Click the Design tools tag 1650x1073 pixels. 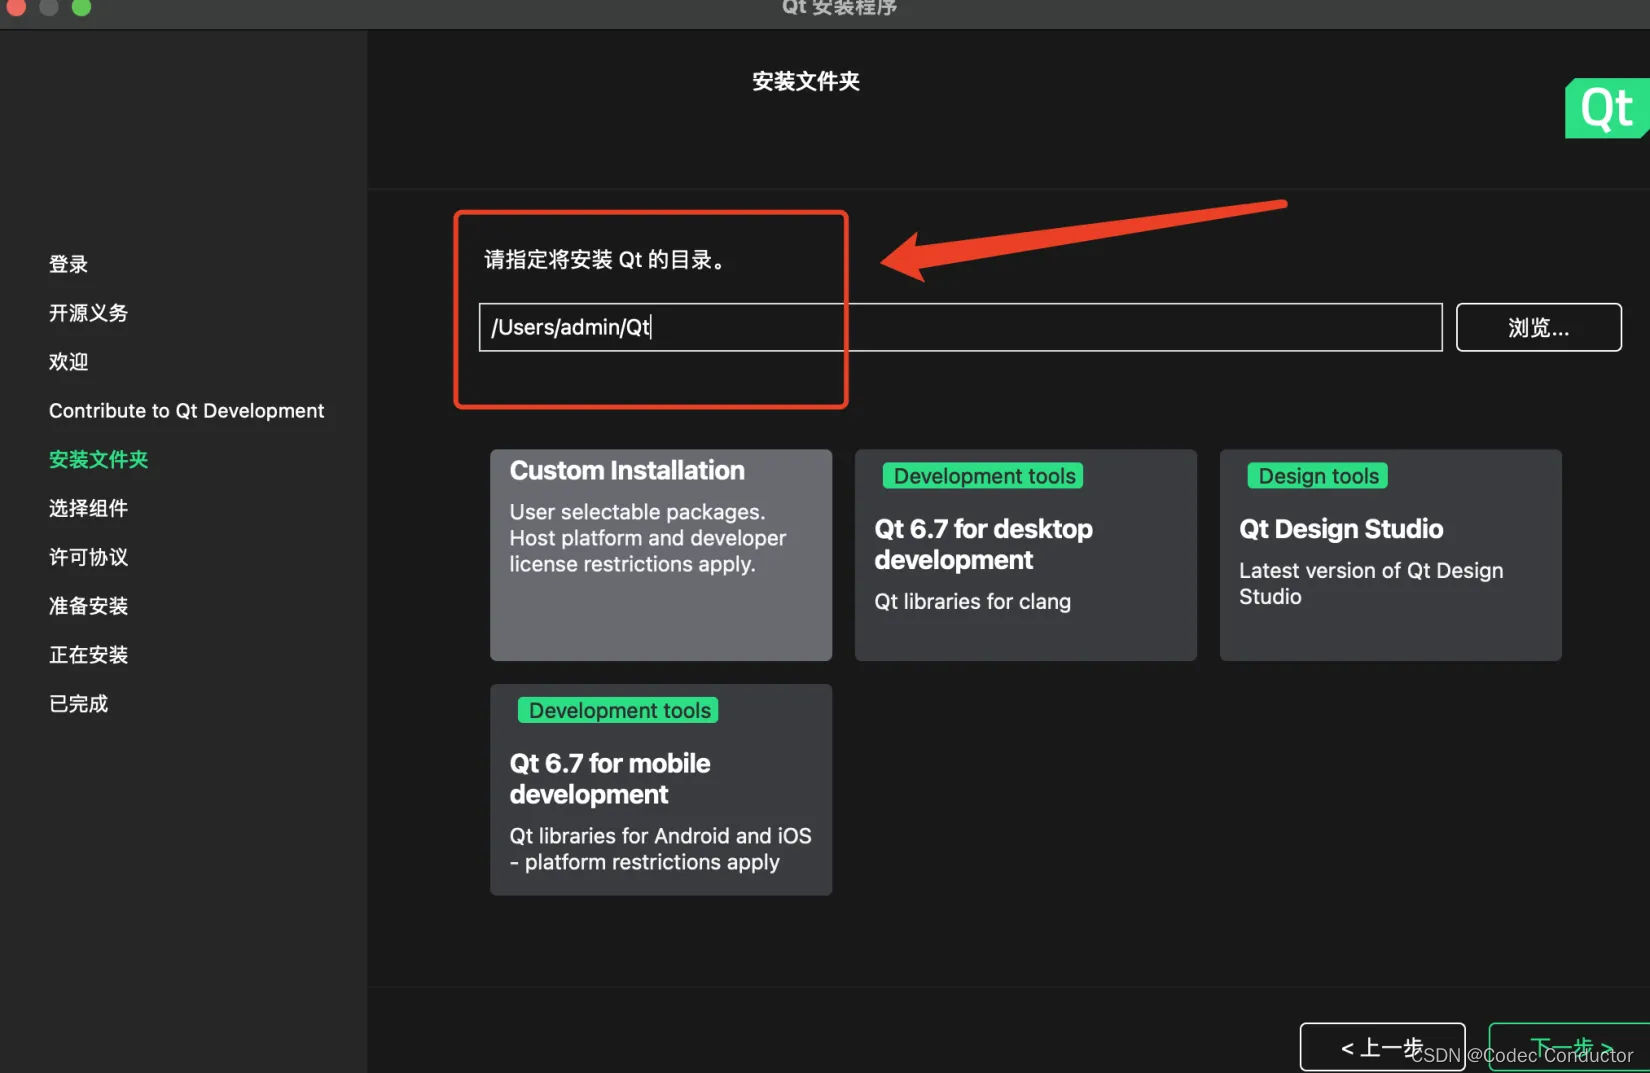click(x=1318, y=476)
